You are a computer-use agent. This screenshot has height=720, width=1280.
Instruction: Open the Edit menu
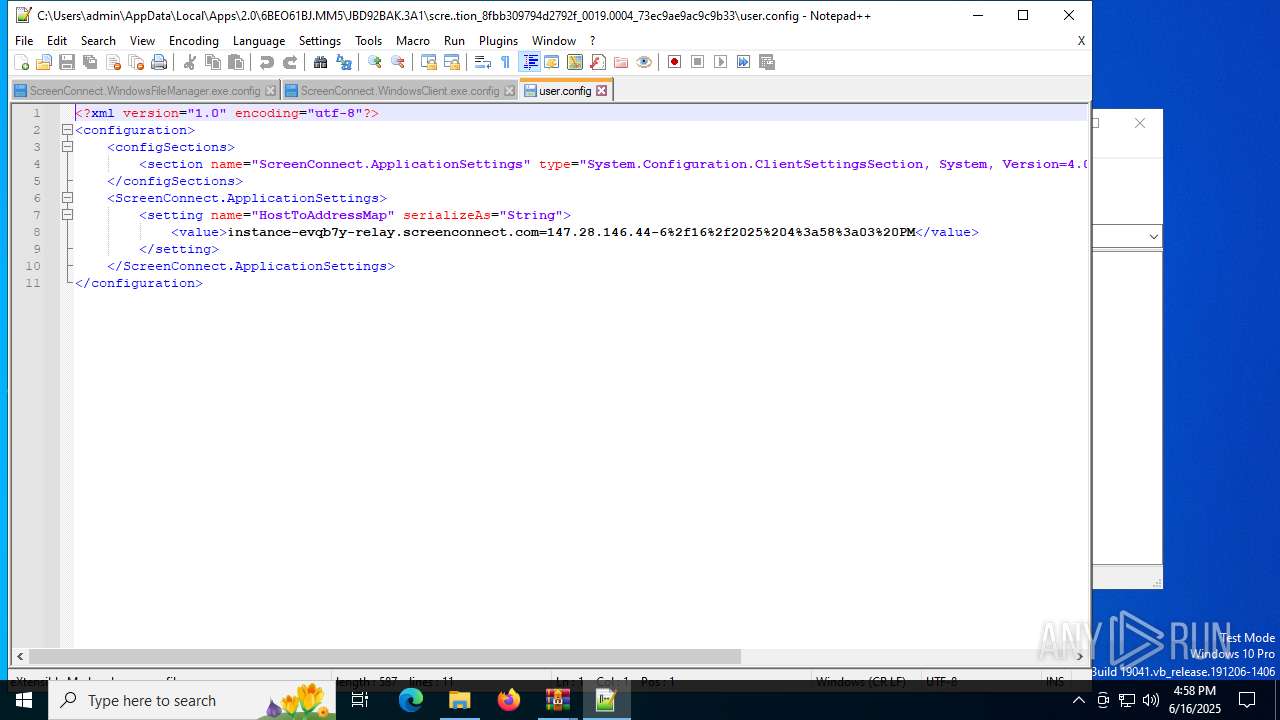(x=57, y=41)
